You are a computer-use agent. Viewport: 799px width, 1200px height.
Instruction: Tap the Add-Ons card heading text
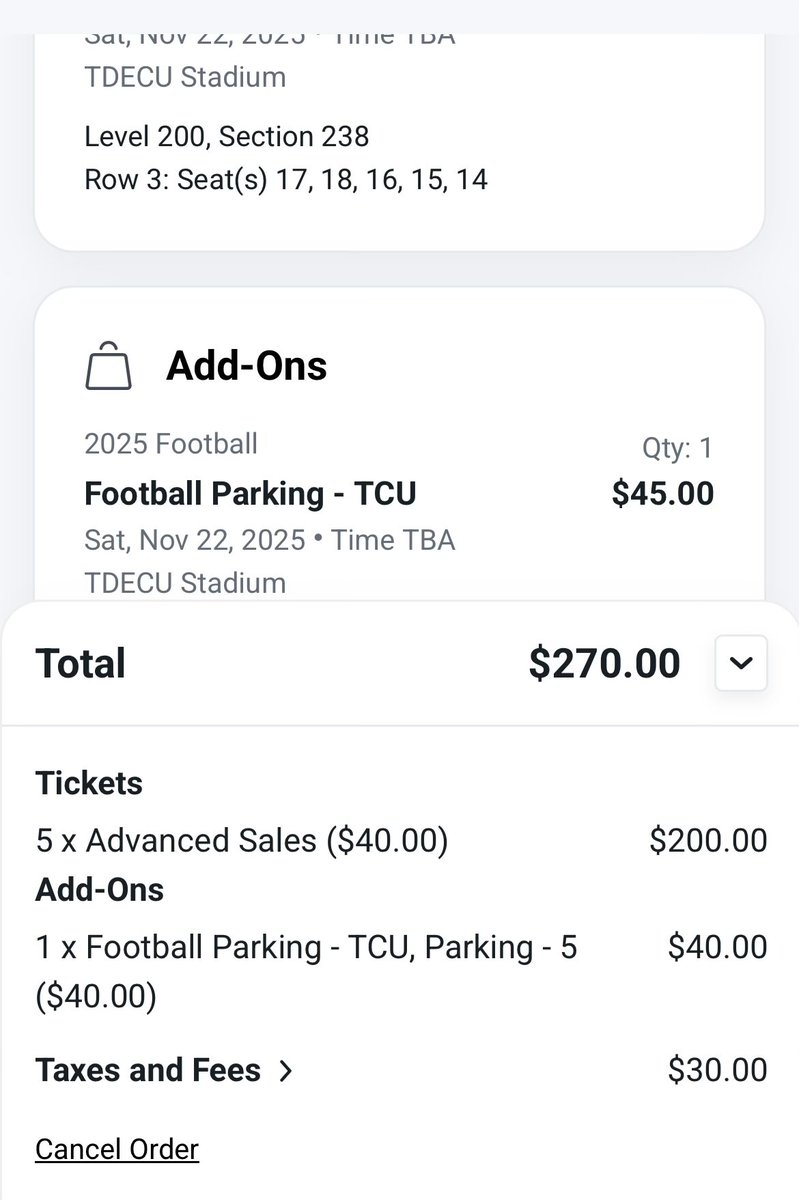(246, 366)
